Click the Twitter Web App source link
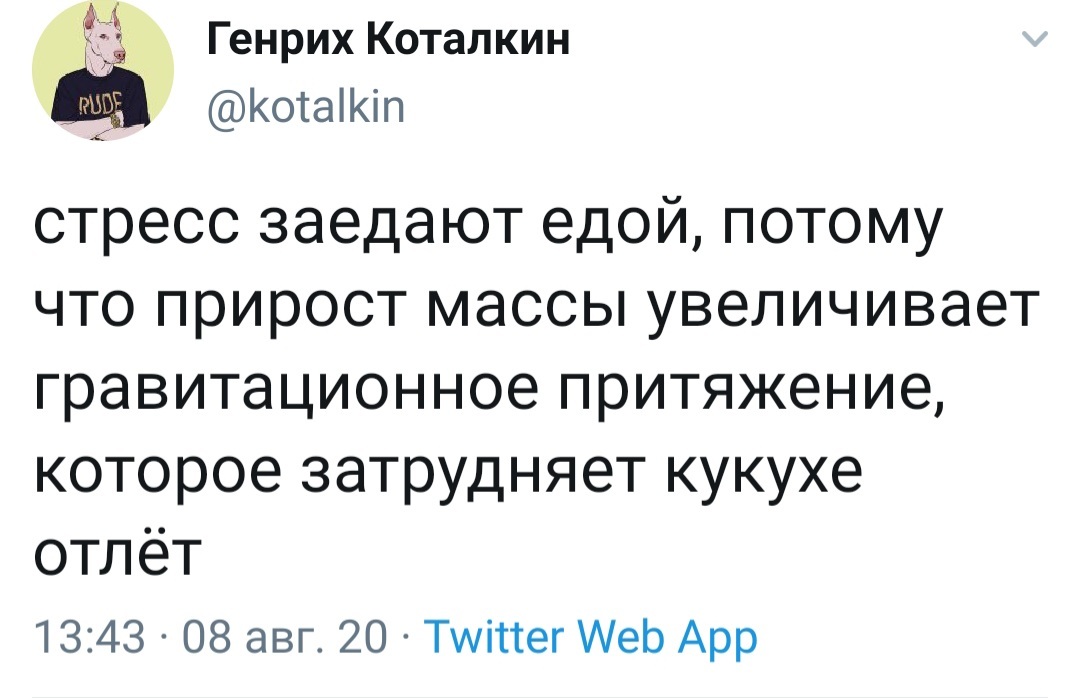This screenshot has width=1080, height=698. click(x=588, y=636)
